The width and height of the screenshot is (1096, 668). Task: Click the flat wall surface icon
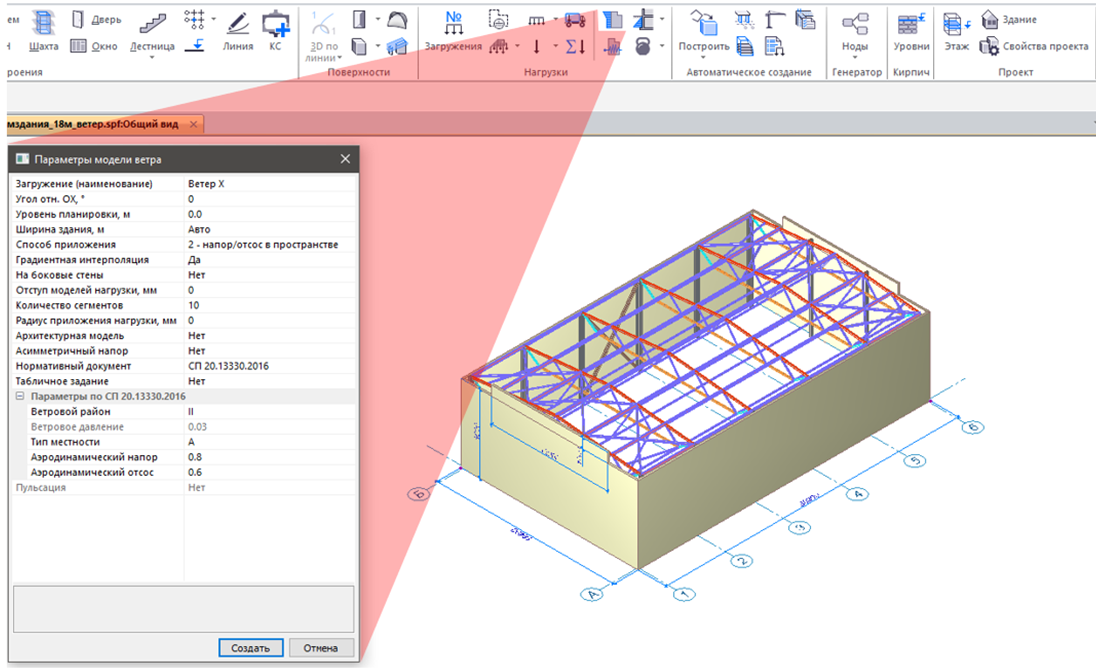click(359, 19)
